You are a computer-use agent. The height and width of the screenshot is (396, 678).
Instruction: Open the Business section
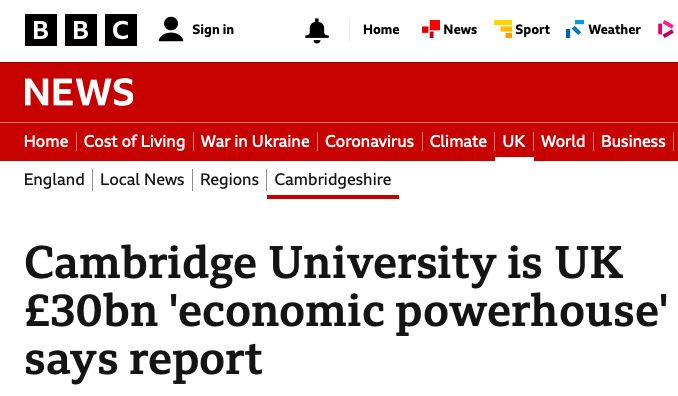pyautogui.click(x=633, y=141)
